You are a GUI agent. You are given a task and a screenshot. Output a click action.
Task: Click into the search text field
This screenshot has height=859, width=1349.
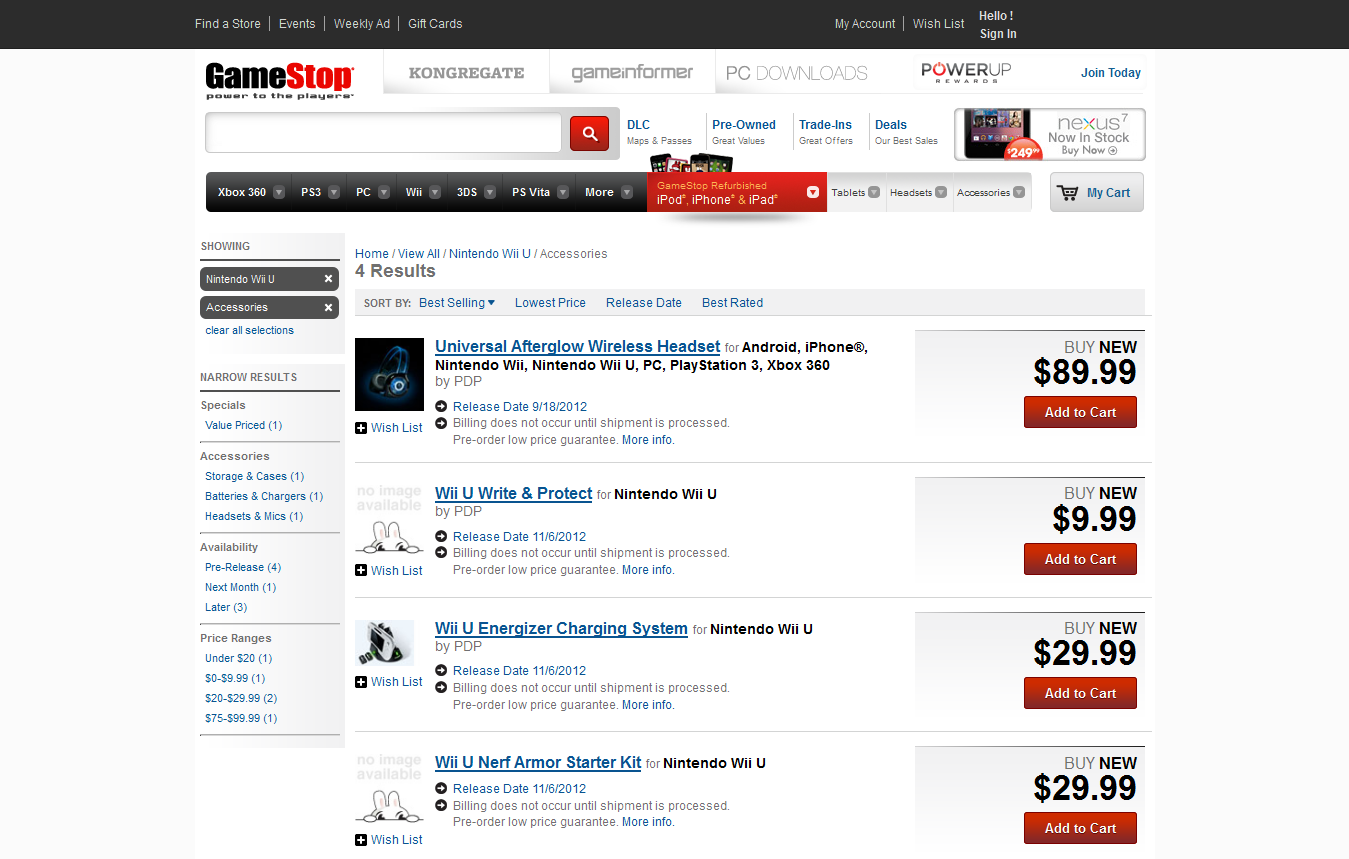[x=383, y=133]
